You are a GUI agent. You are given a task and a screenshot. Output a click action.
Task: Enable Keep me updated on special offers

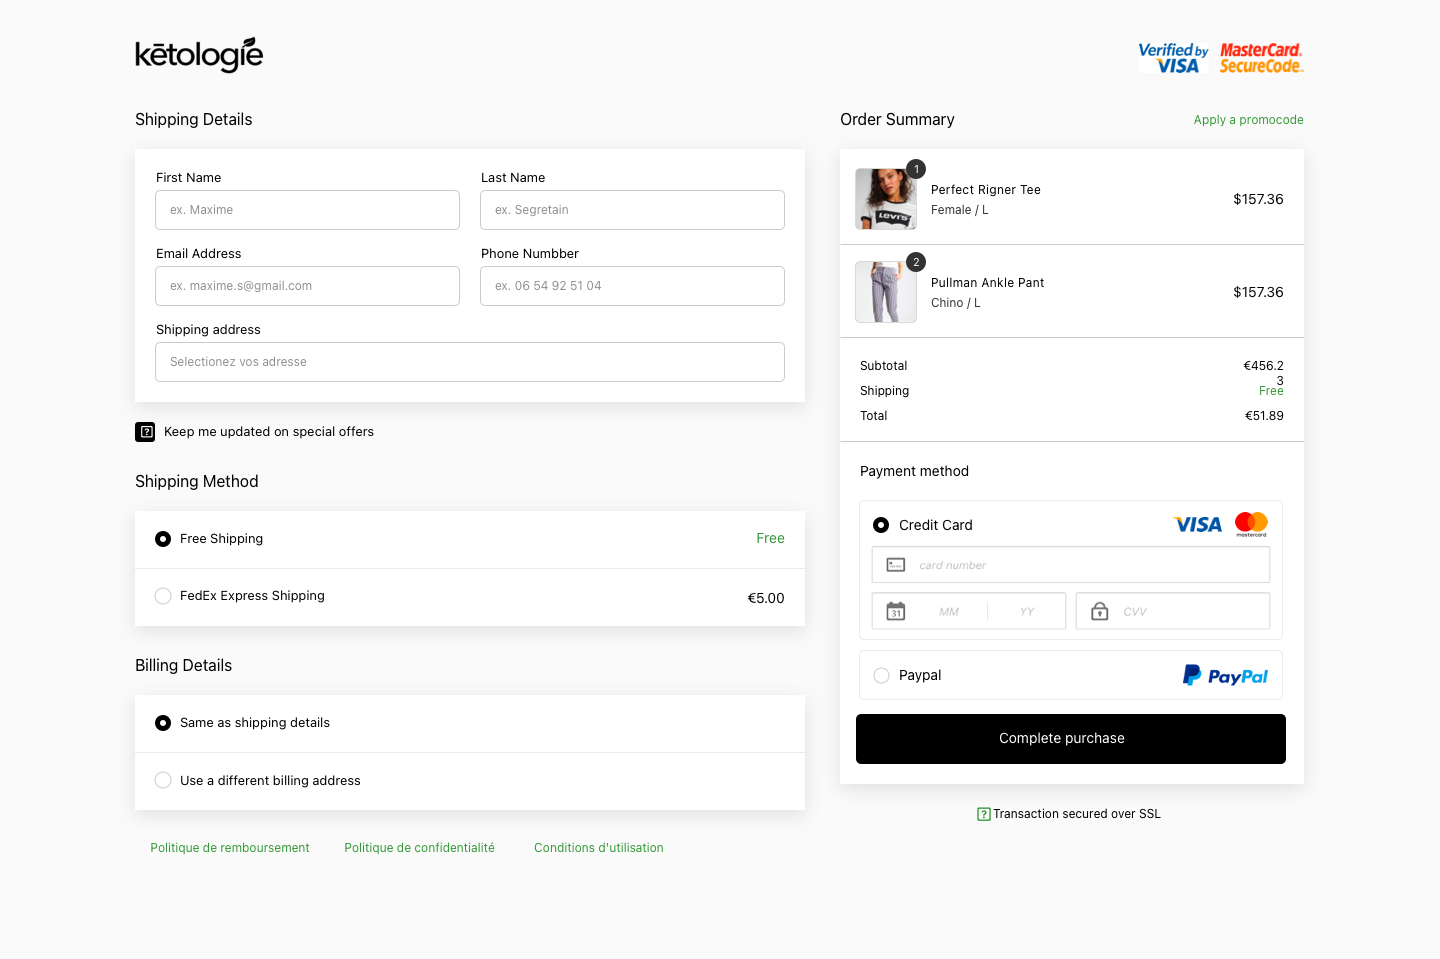146,432
